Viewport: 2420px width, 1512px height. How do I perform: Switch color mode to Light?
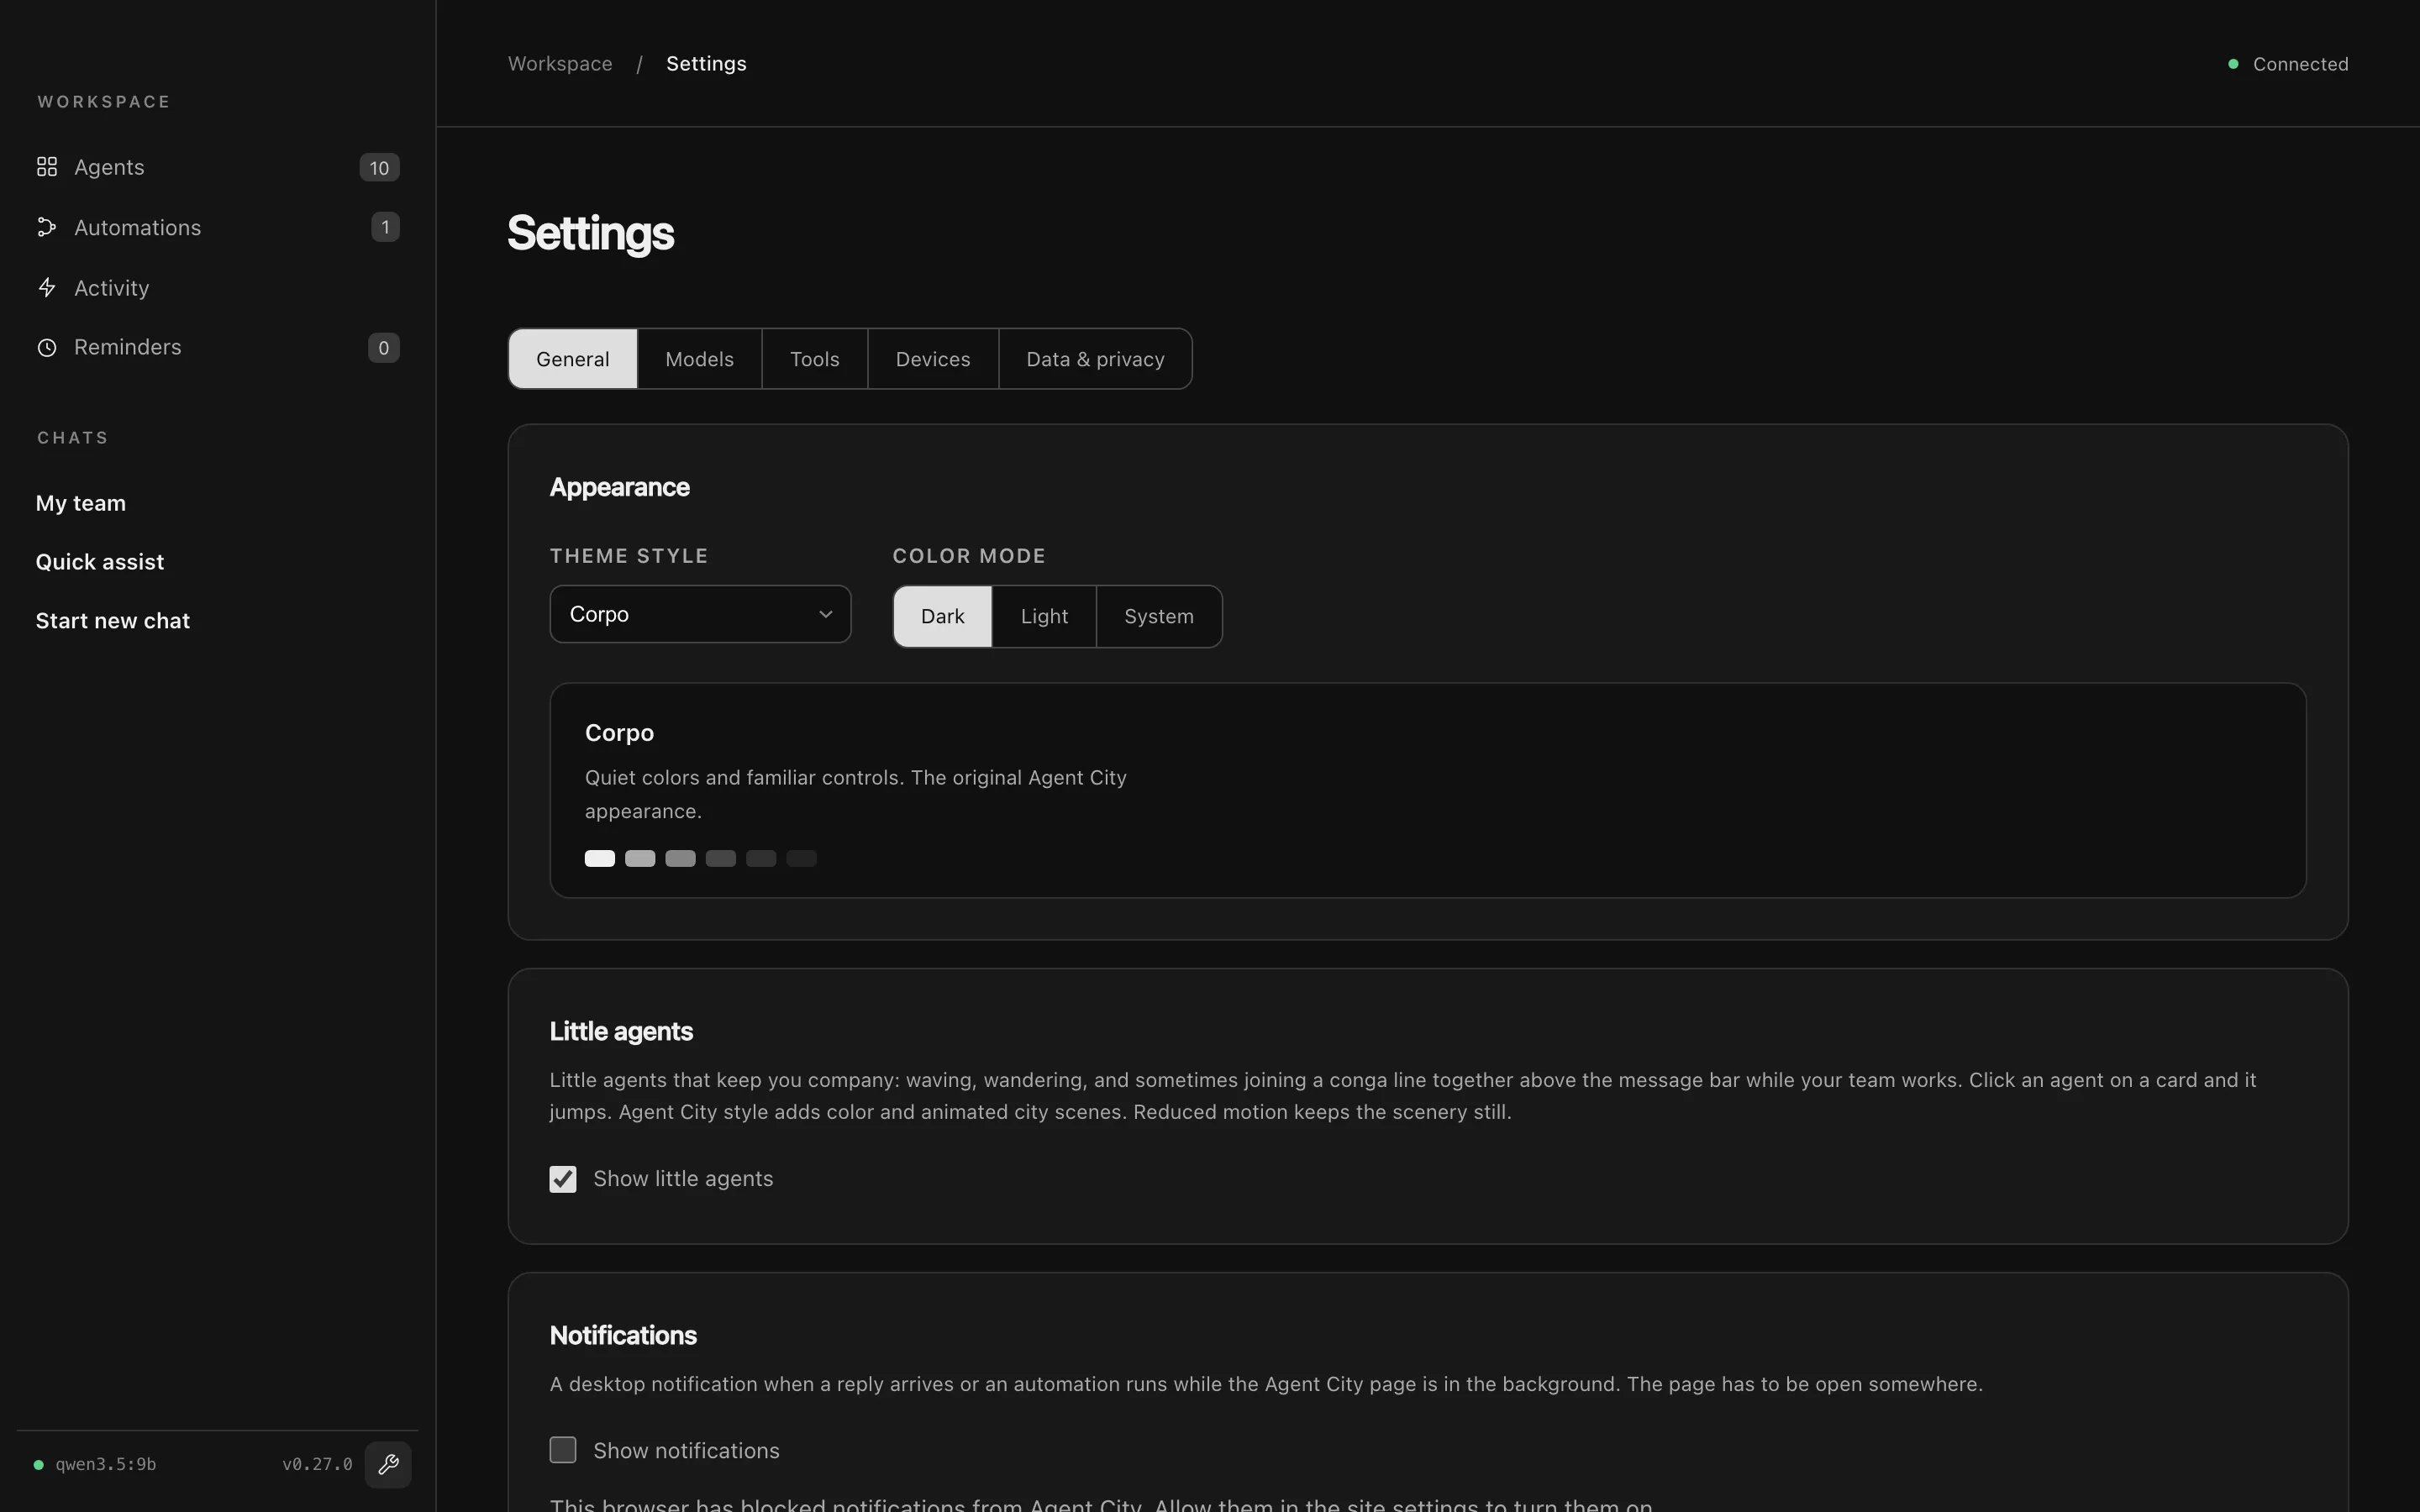(x=1044, y=616)
